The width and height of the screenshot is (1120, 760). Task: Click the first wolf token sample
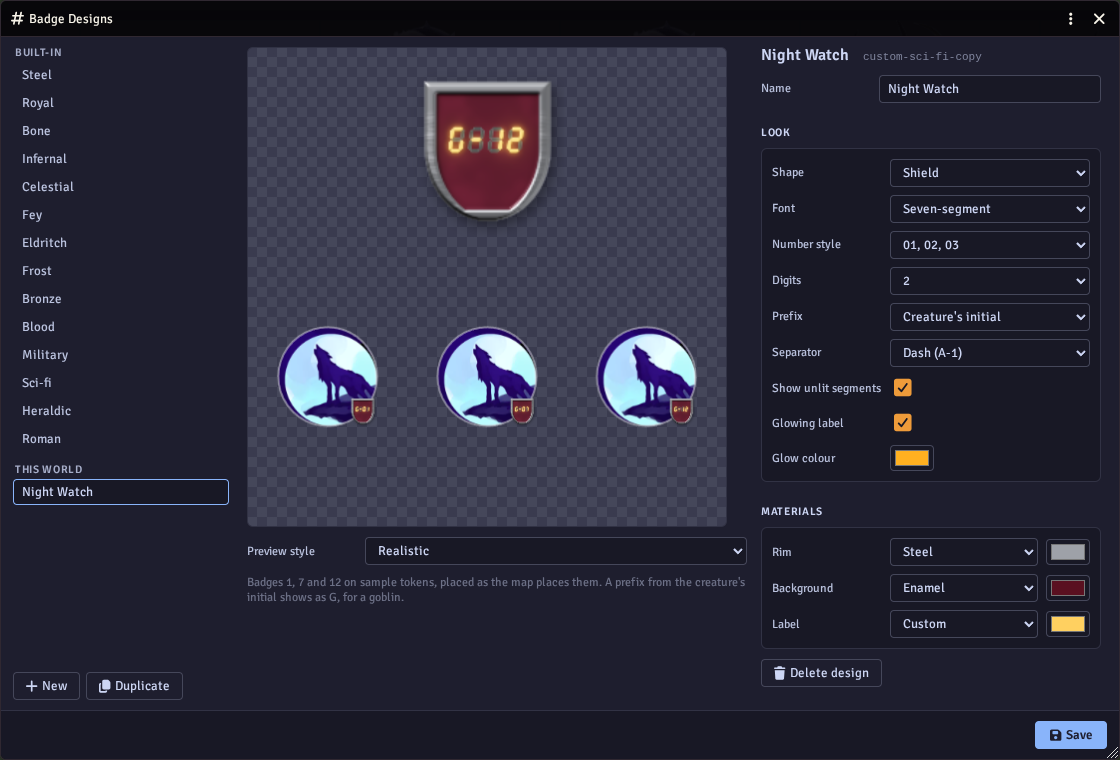pos(328,377)
